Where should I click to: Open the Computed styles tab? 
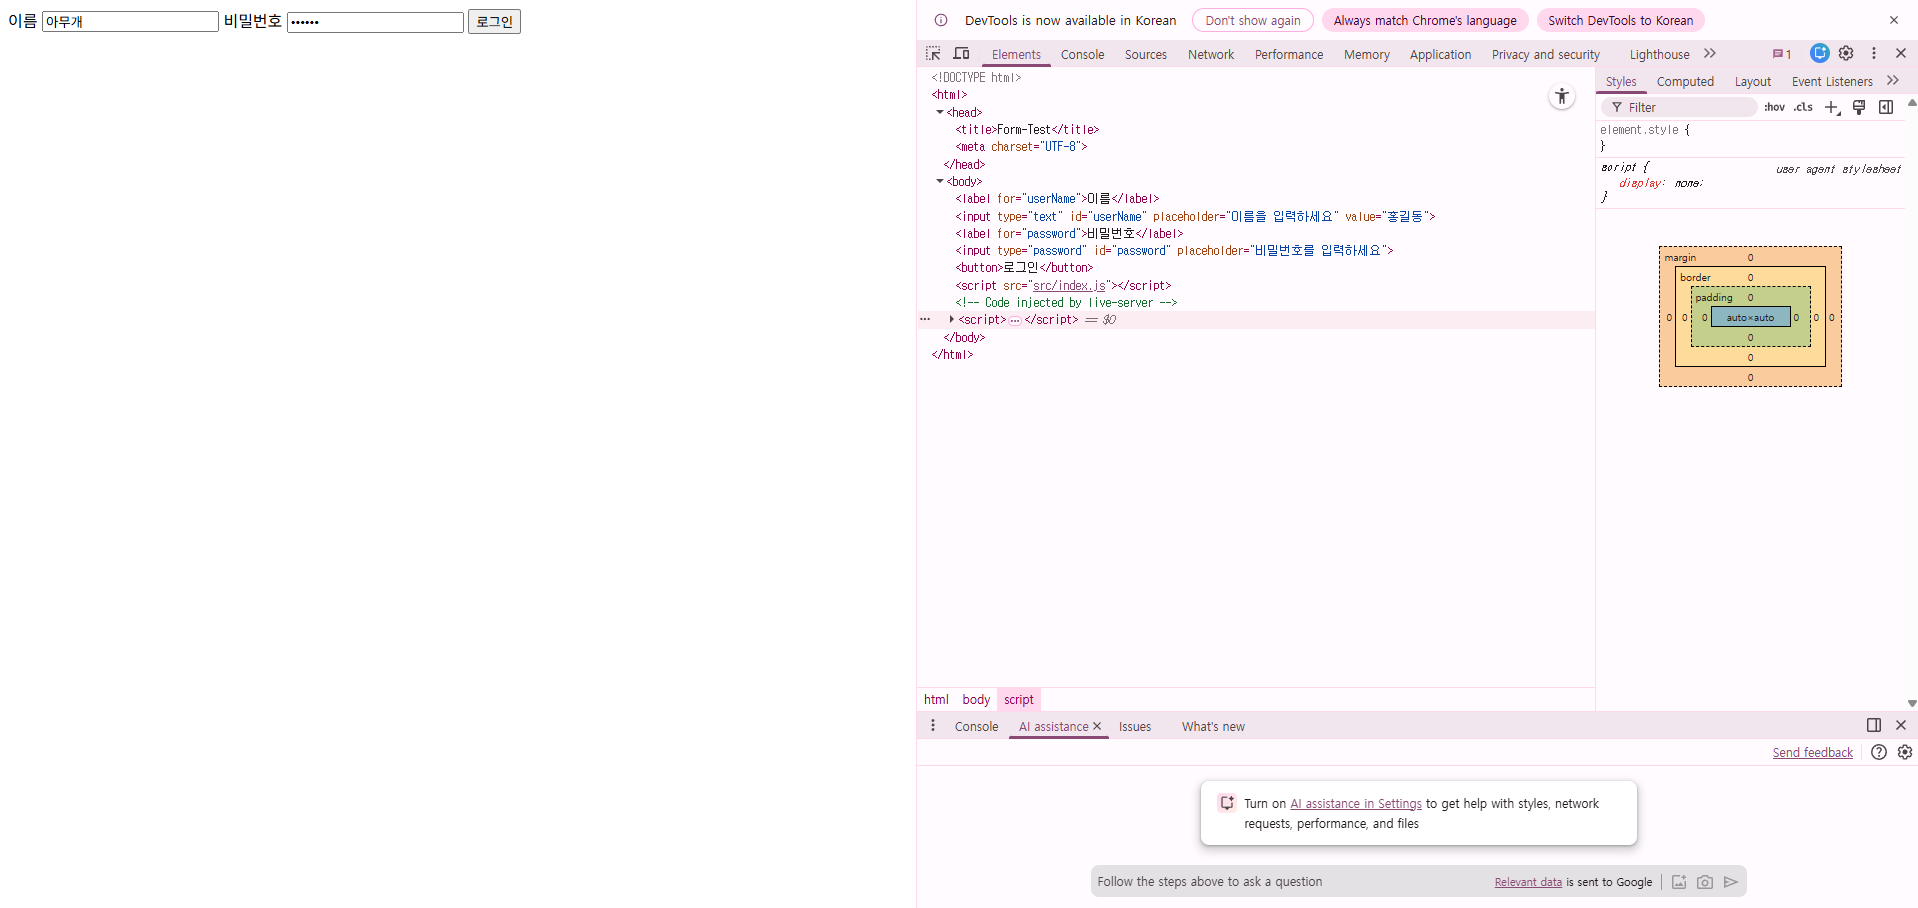(1684, 82)
